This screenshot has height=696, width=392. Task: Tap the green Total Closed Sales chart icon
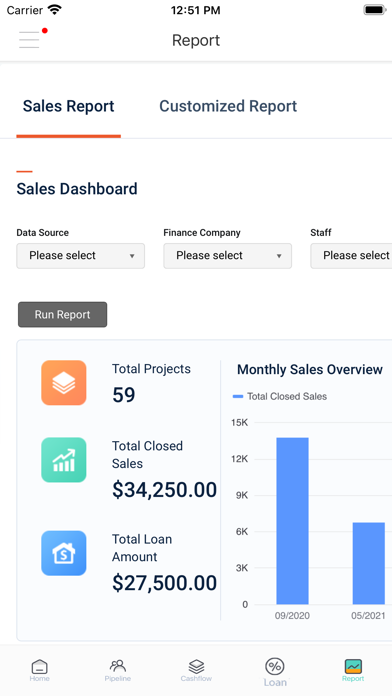(x=64, y=460)
